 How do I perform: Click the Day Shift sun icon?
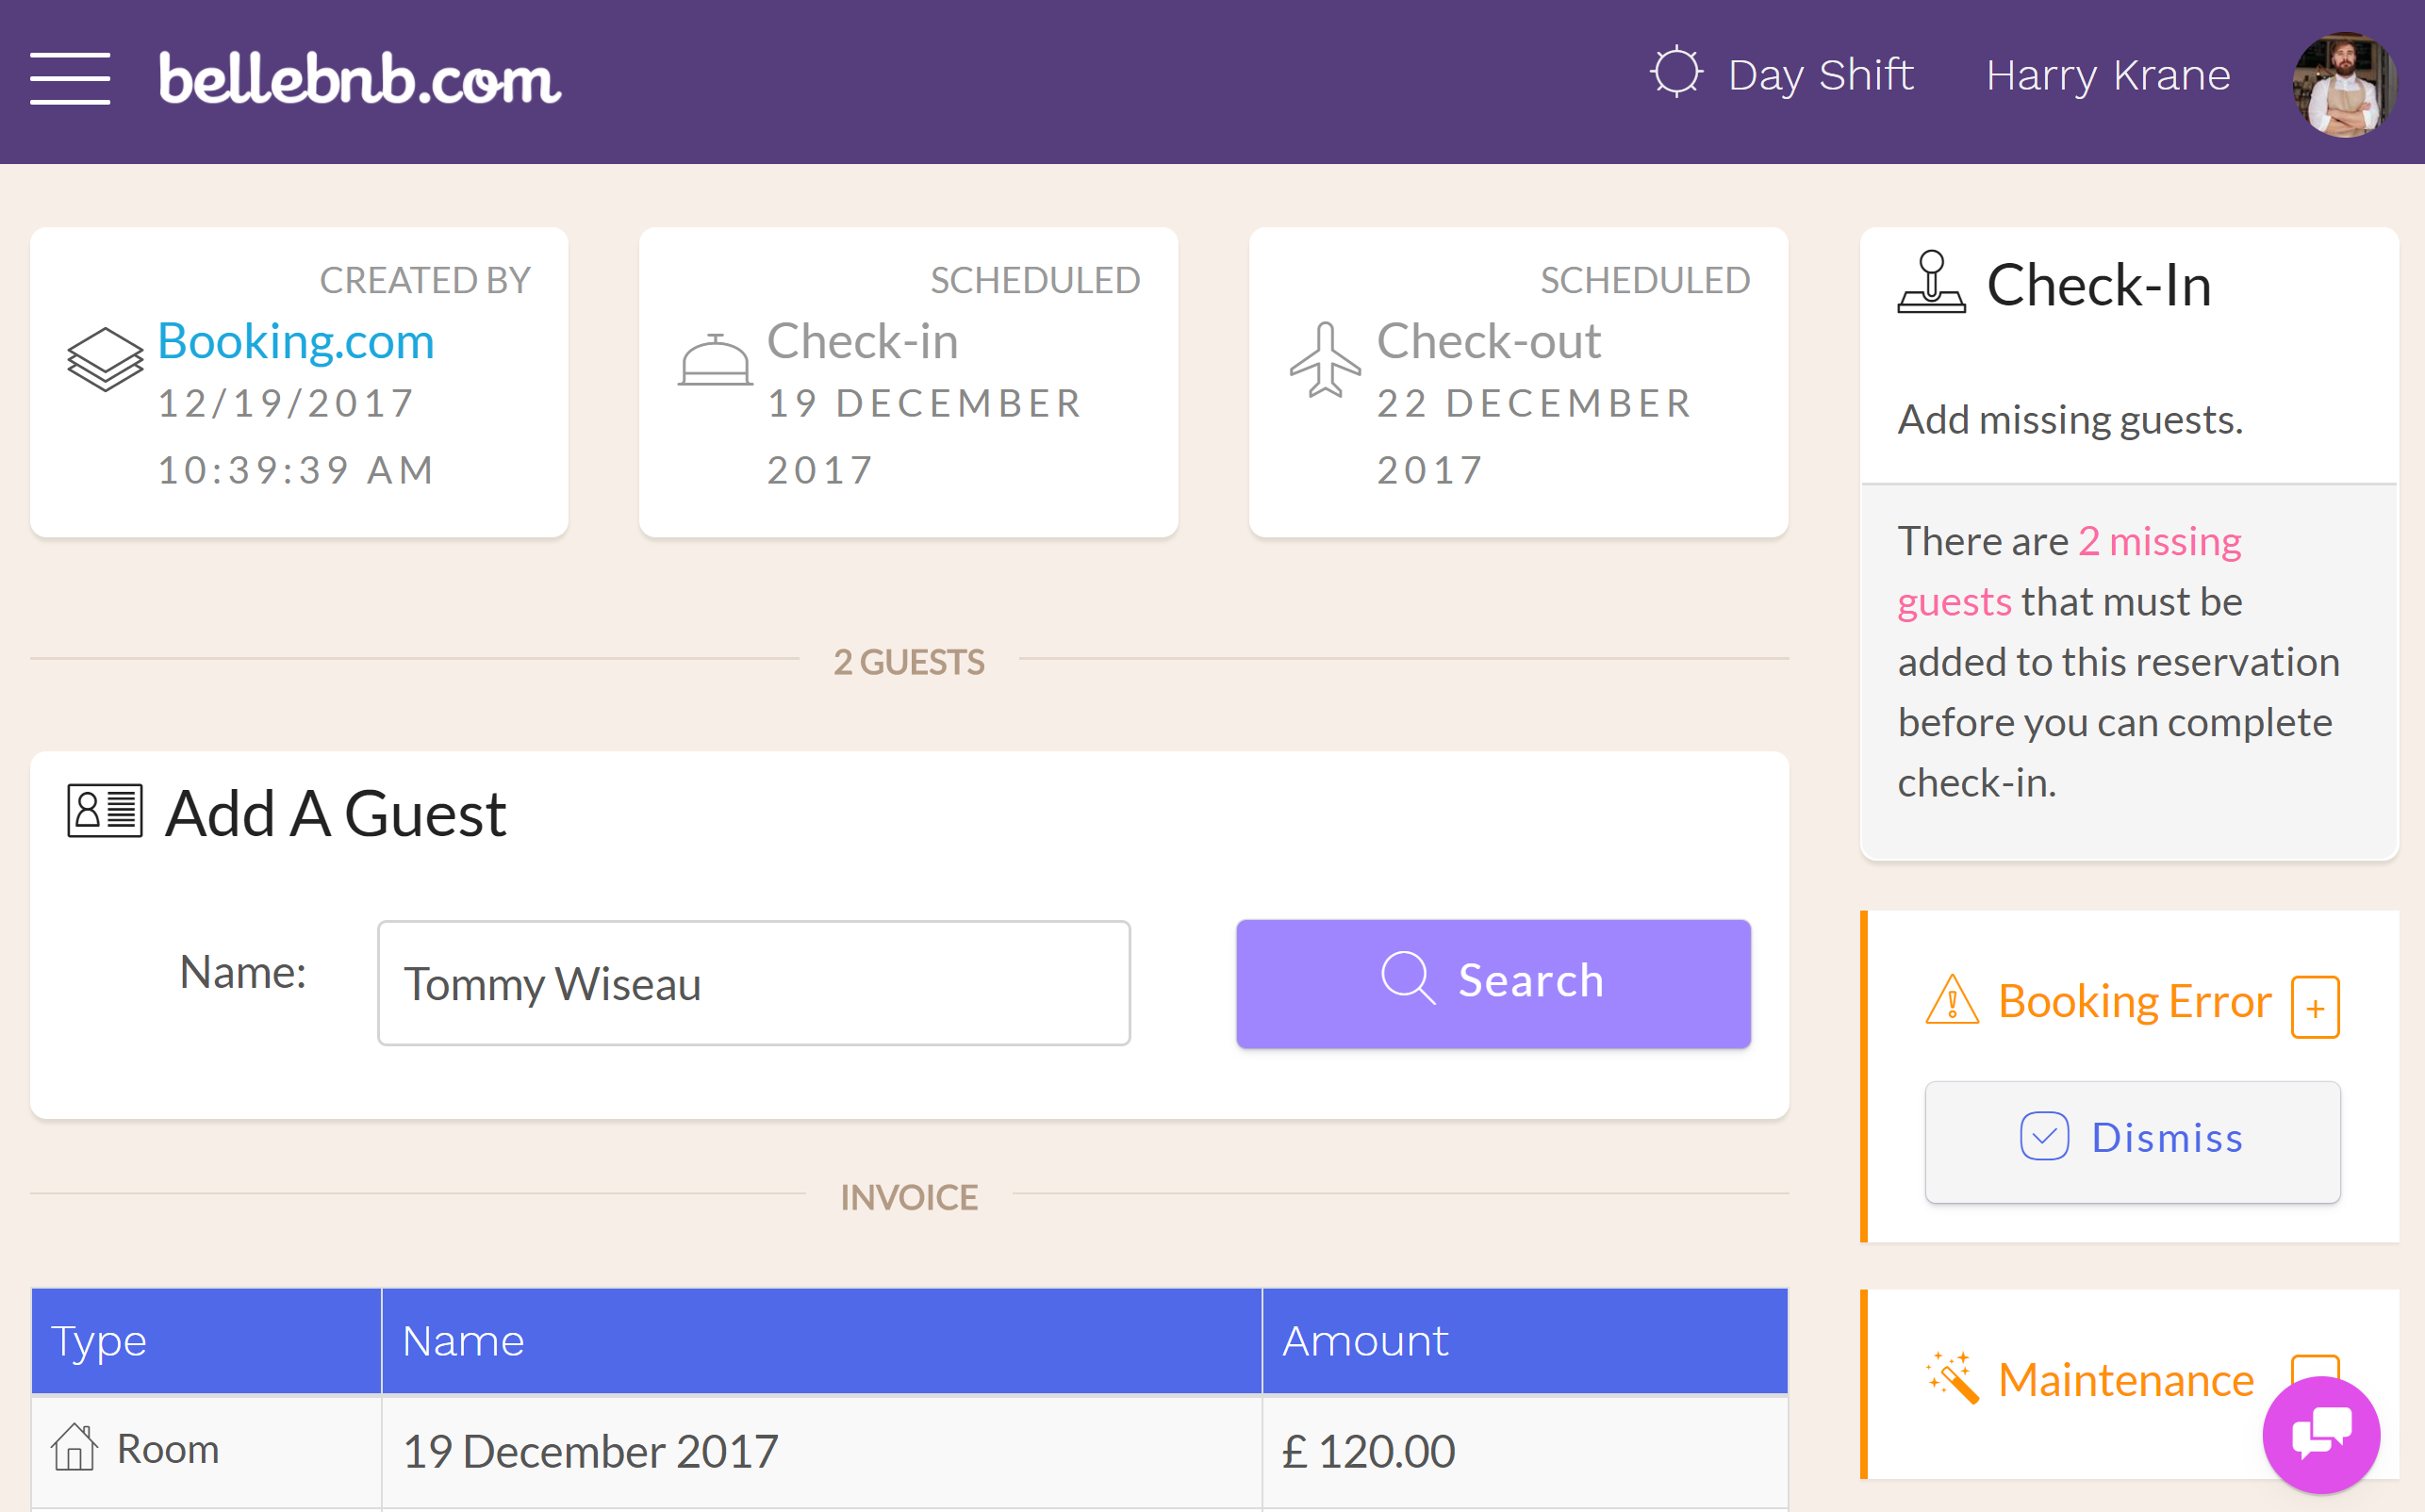tap(1675, 74)
